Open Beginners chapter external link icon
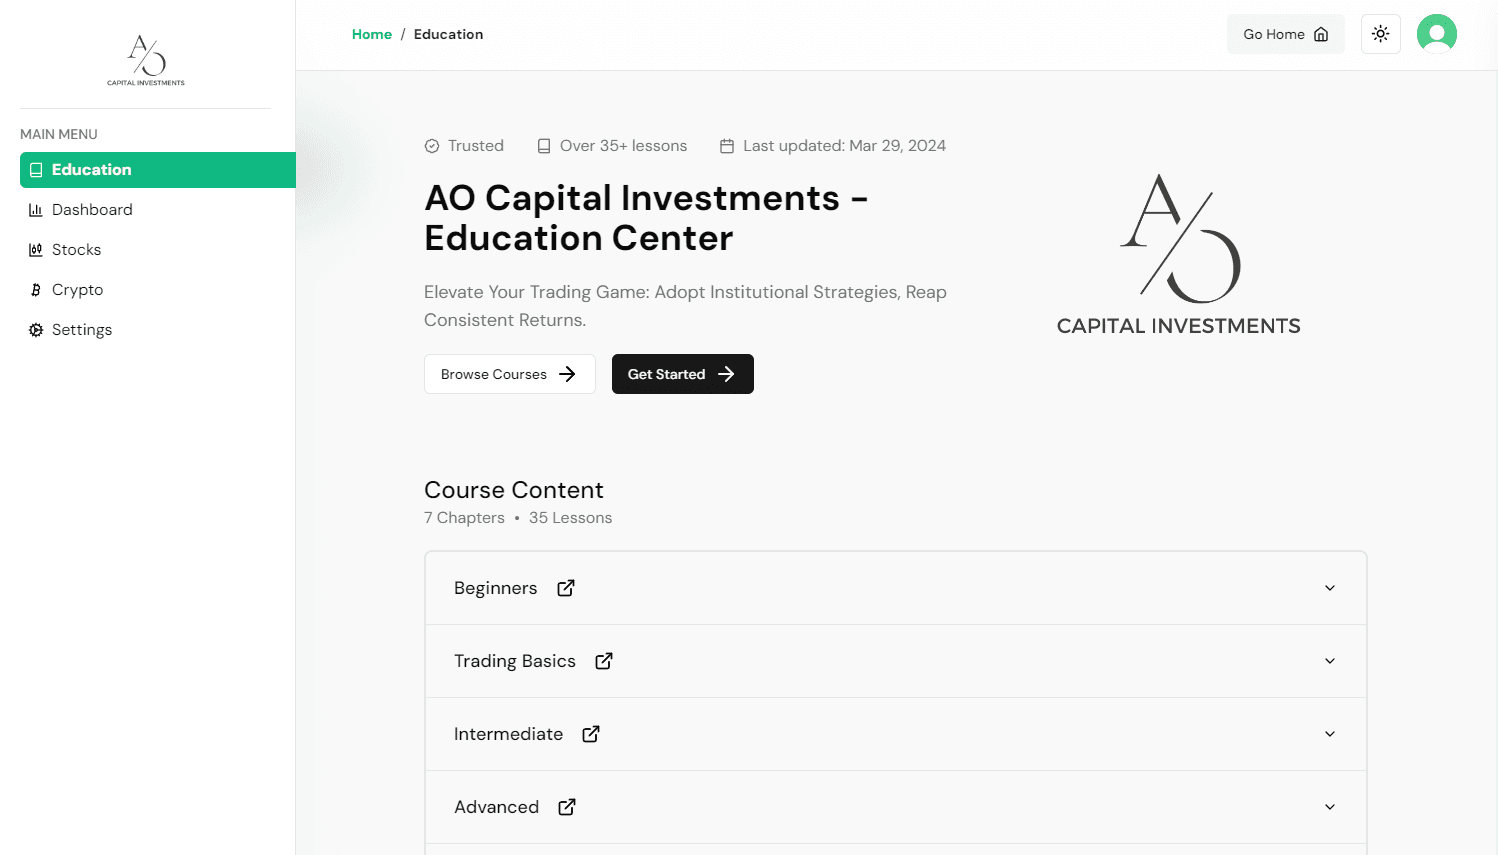This screenshot has height=855, width=1498. pyautogui.click(x=566, y=588)
